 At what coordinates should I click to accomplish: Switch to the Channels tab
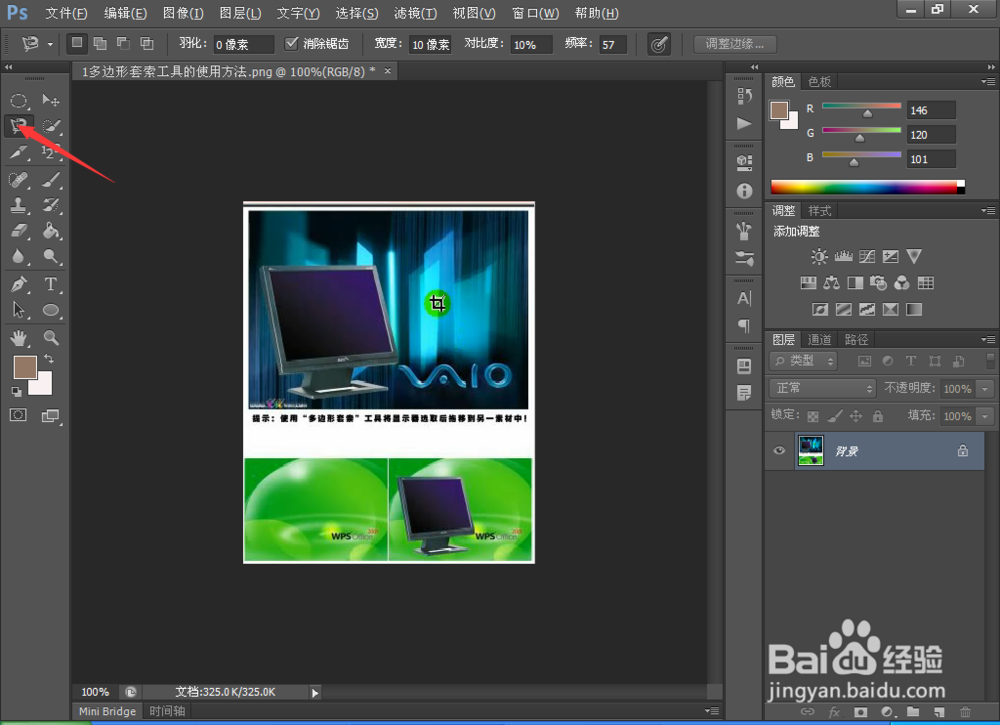click(819, 339)
